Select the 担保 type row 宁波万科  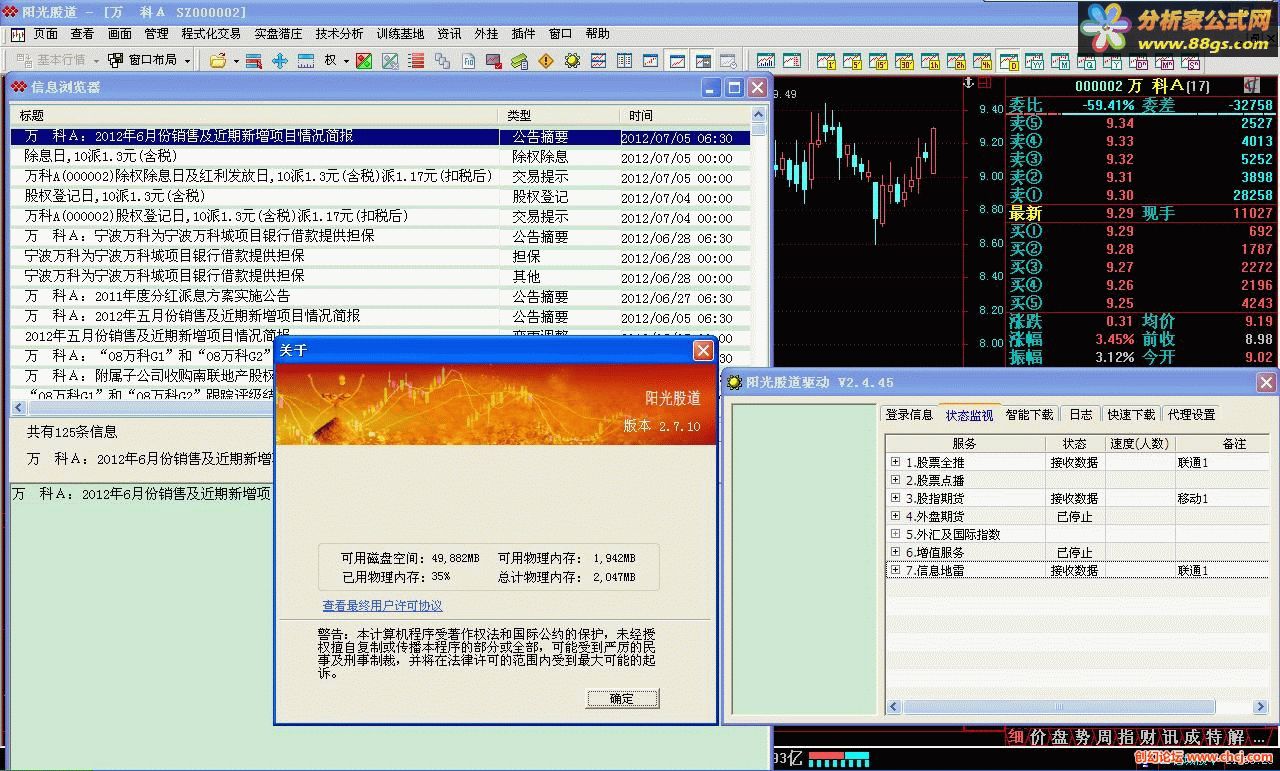tap(380, 257)
